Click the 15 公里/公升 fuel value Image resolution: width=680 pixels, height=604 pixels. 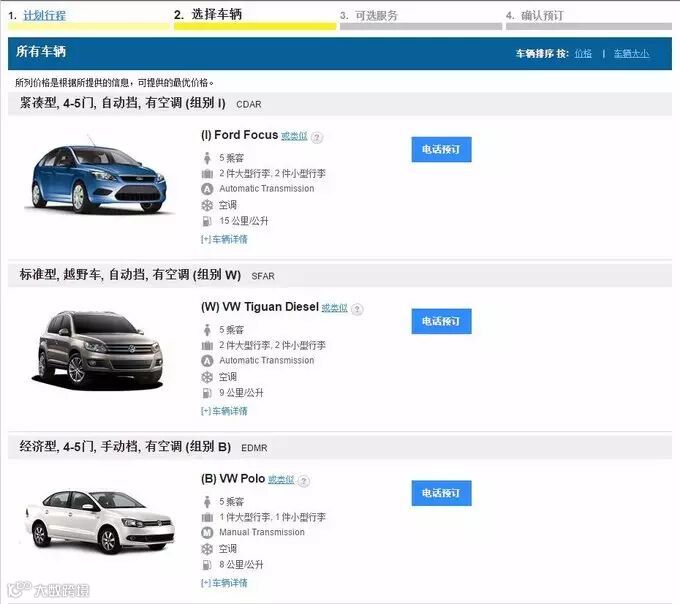(x=244, y=221)
